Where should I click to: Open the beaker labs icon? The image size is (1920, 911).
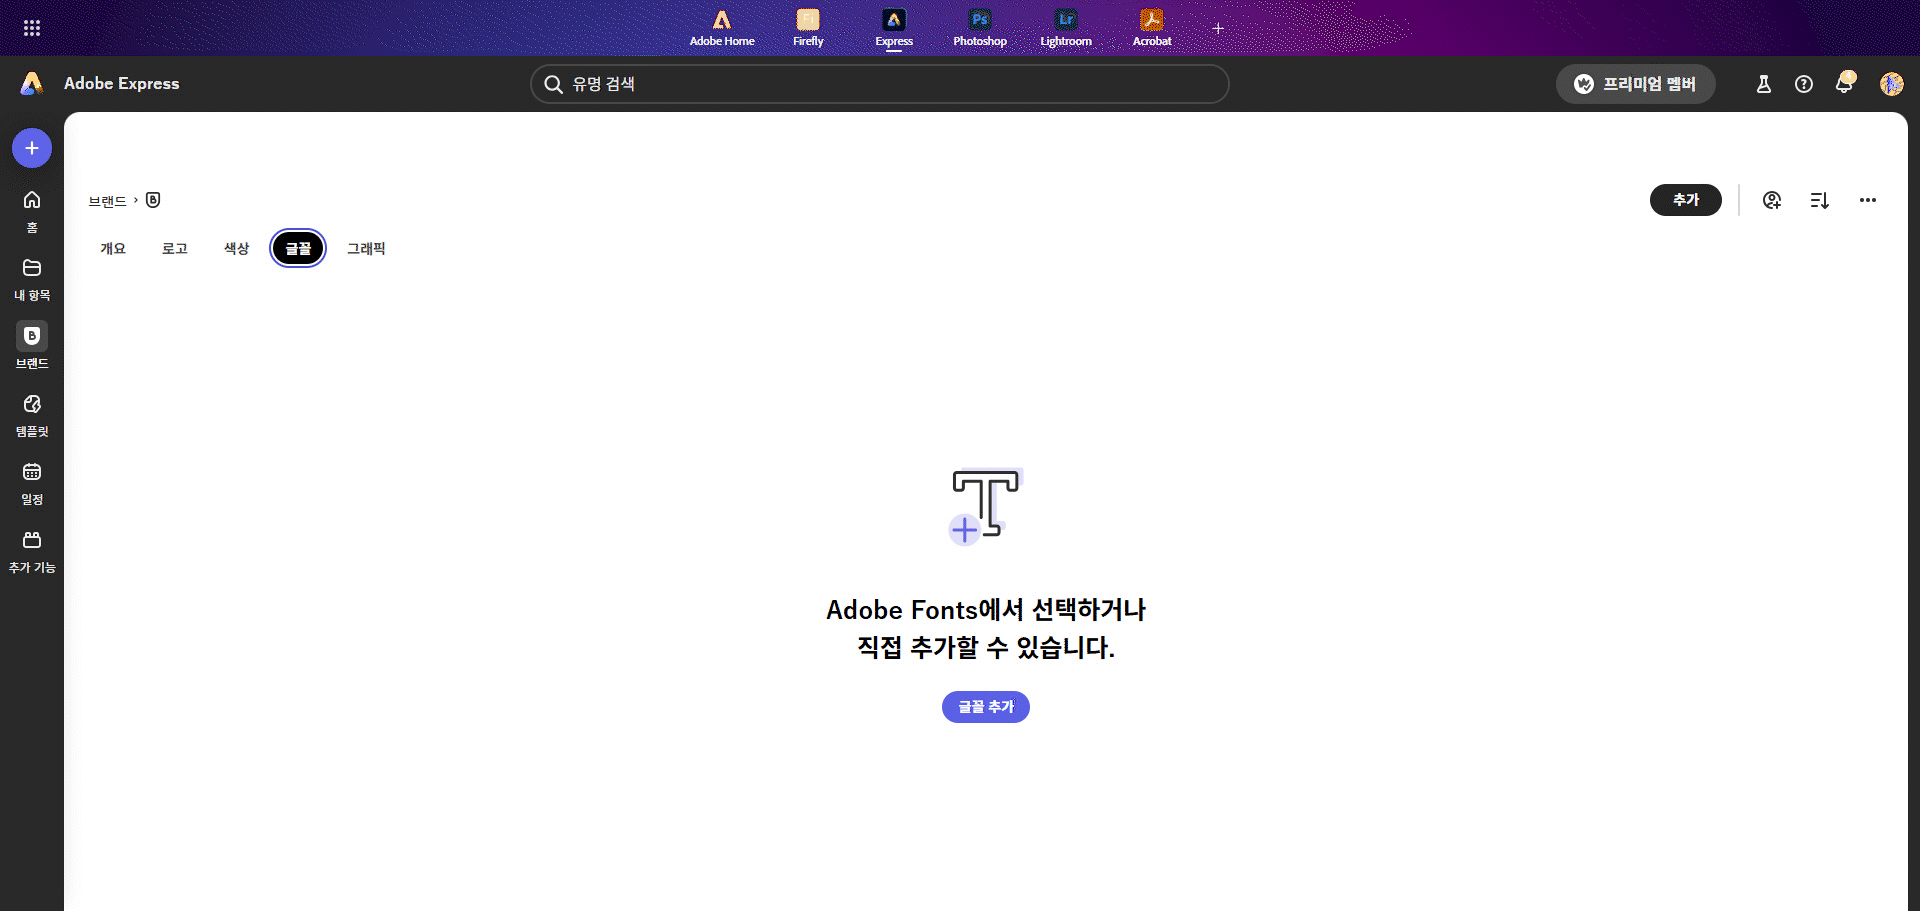[1764, 84]
